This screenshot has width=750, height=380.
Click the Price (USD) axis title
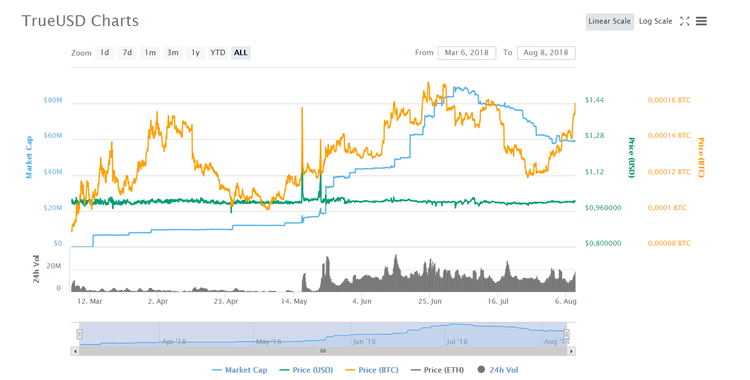[x=631, y=157]
